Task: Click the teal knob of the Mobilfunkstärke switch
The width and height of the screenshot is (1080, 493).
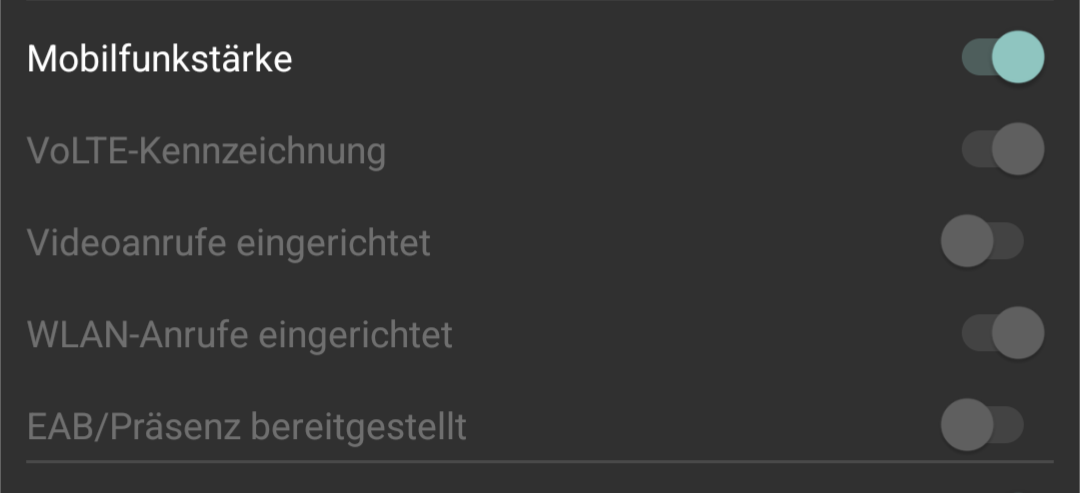Action: point(1019,57)
